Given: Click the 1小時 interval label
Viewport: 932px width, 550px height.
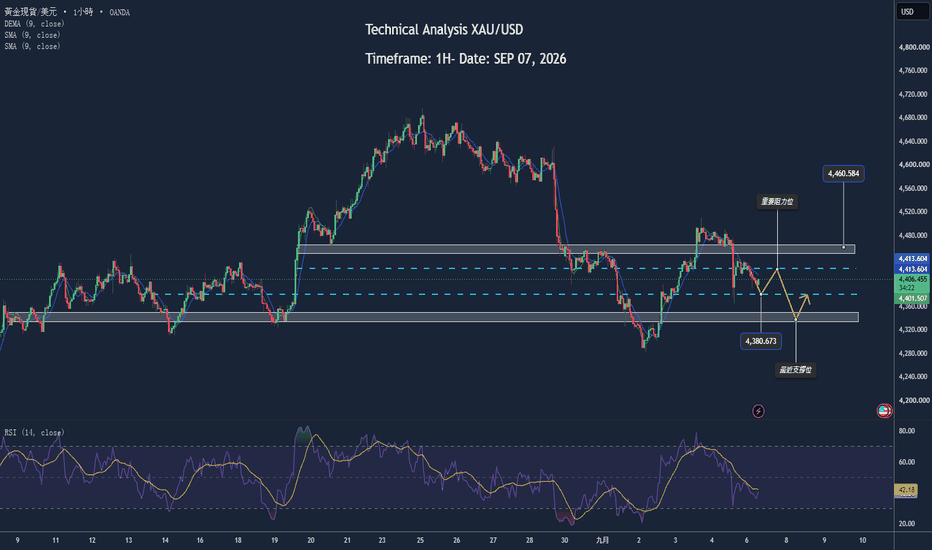Looking at the screenshot, I should tap(83, 12).
